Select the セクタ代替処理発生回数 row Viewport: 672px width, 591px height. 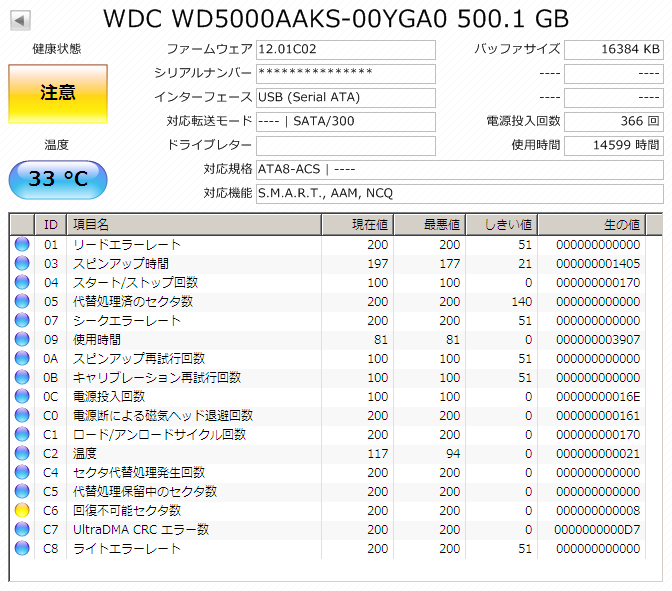click(x=328, y=472)
